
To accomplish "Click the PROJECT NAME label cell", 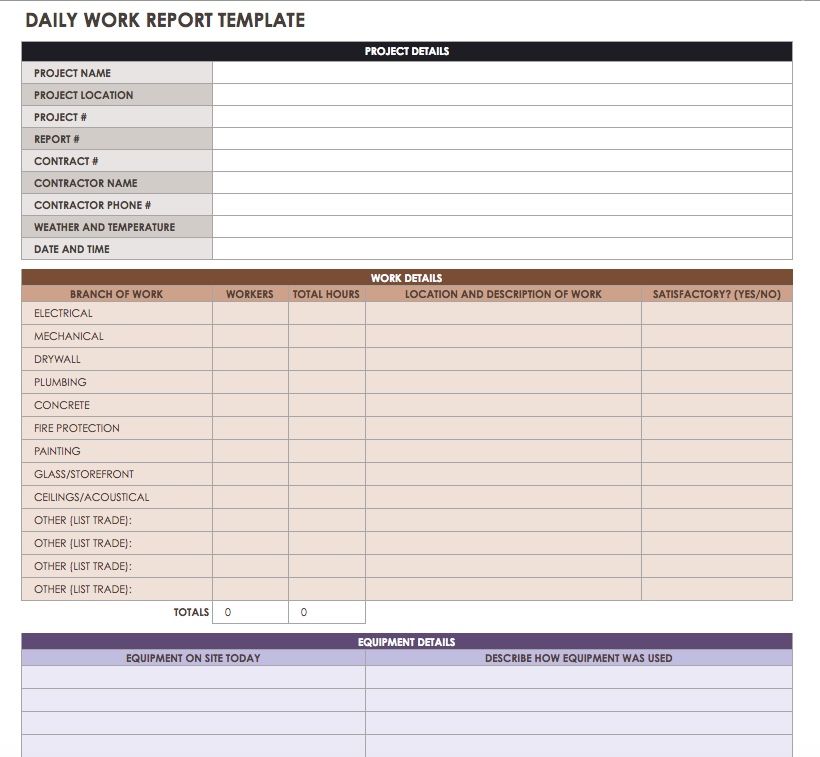I will pyautogui.click(x=117, y=73).
